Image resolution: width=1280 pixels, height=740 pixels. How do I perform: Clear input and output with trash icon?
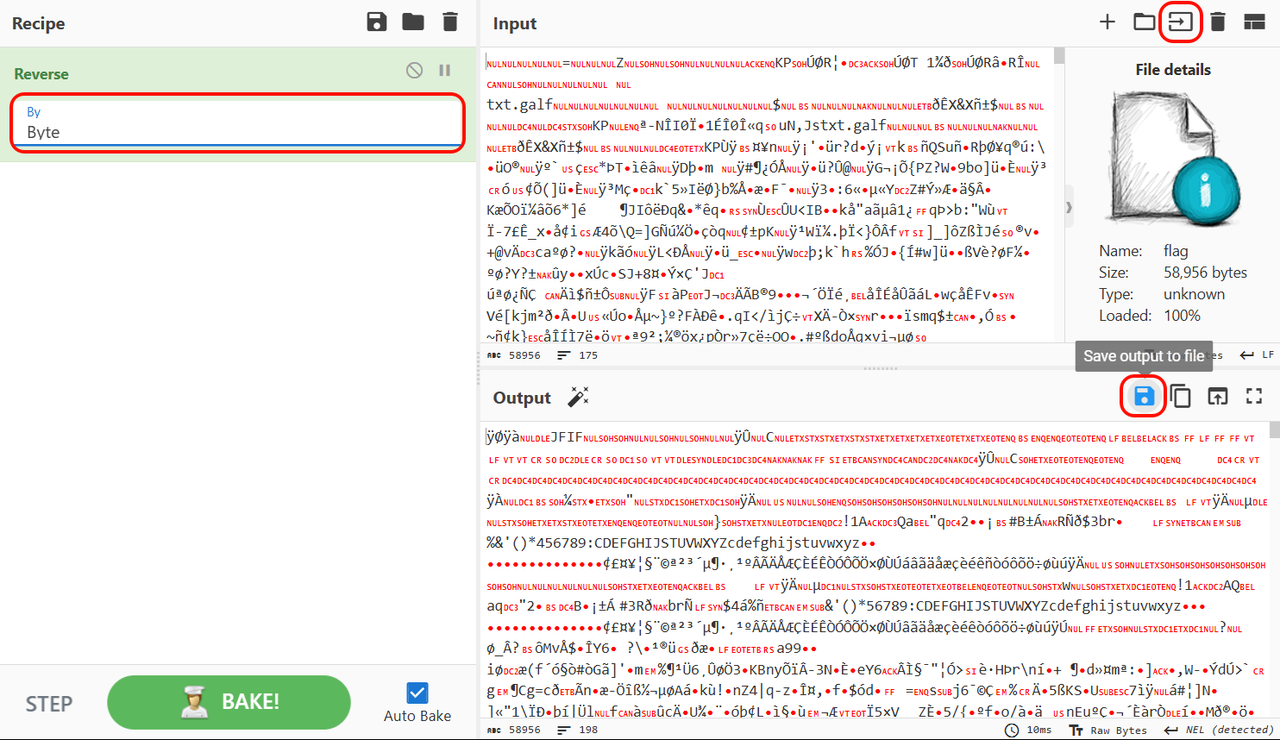coord(1217,22)
